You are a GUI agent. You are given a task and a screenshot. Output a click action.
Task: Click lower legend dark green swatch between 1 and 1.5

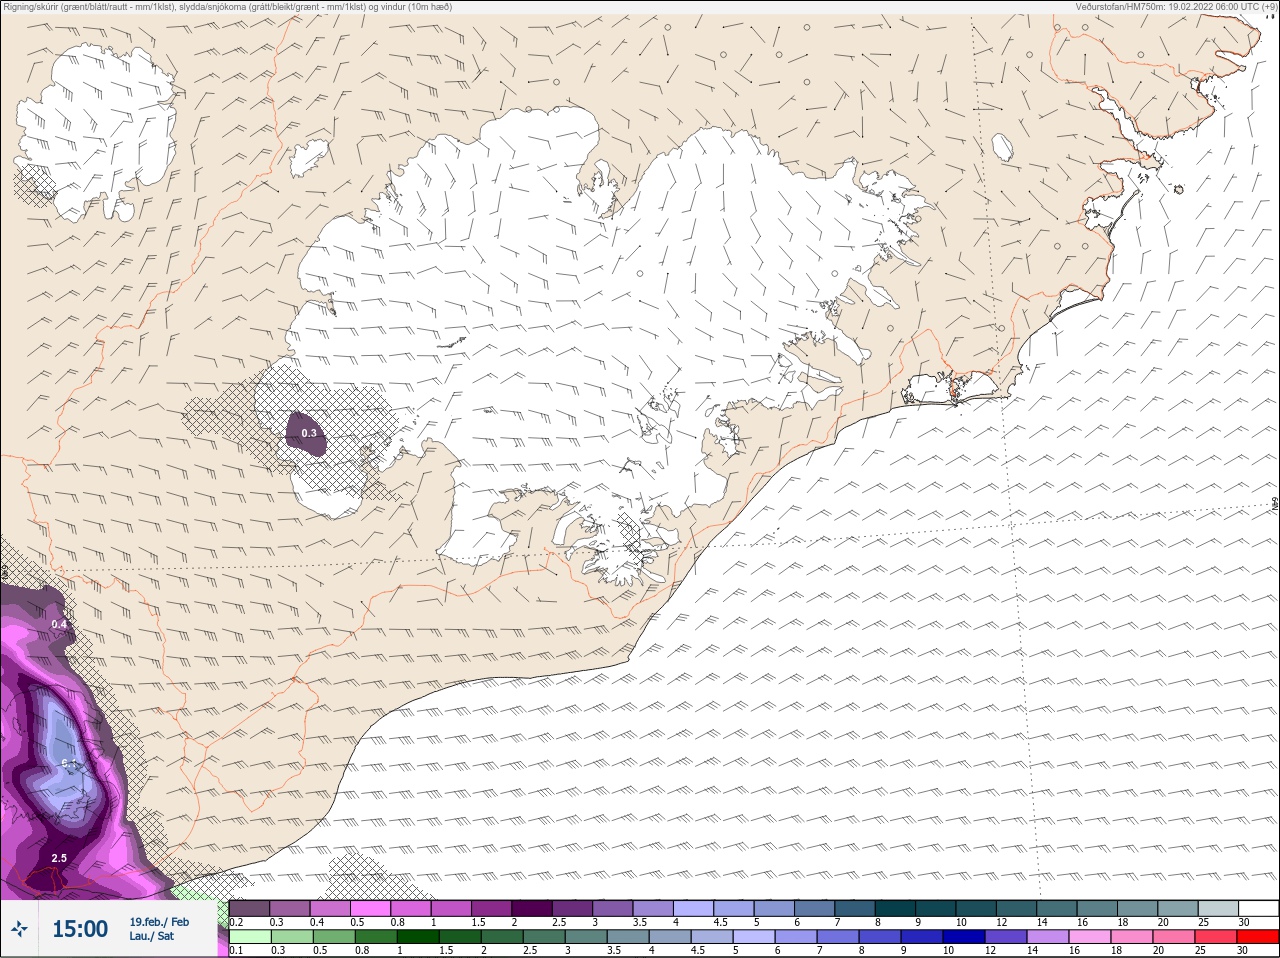[417, 937]
